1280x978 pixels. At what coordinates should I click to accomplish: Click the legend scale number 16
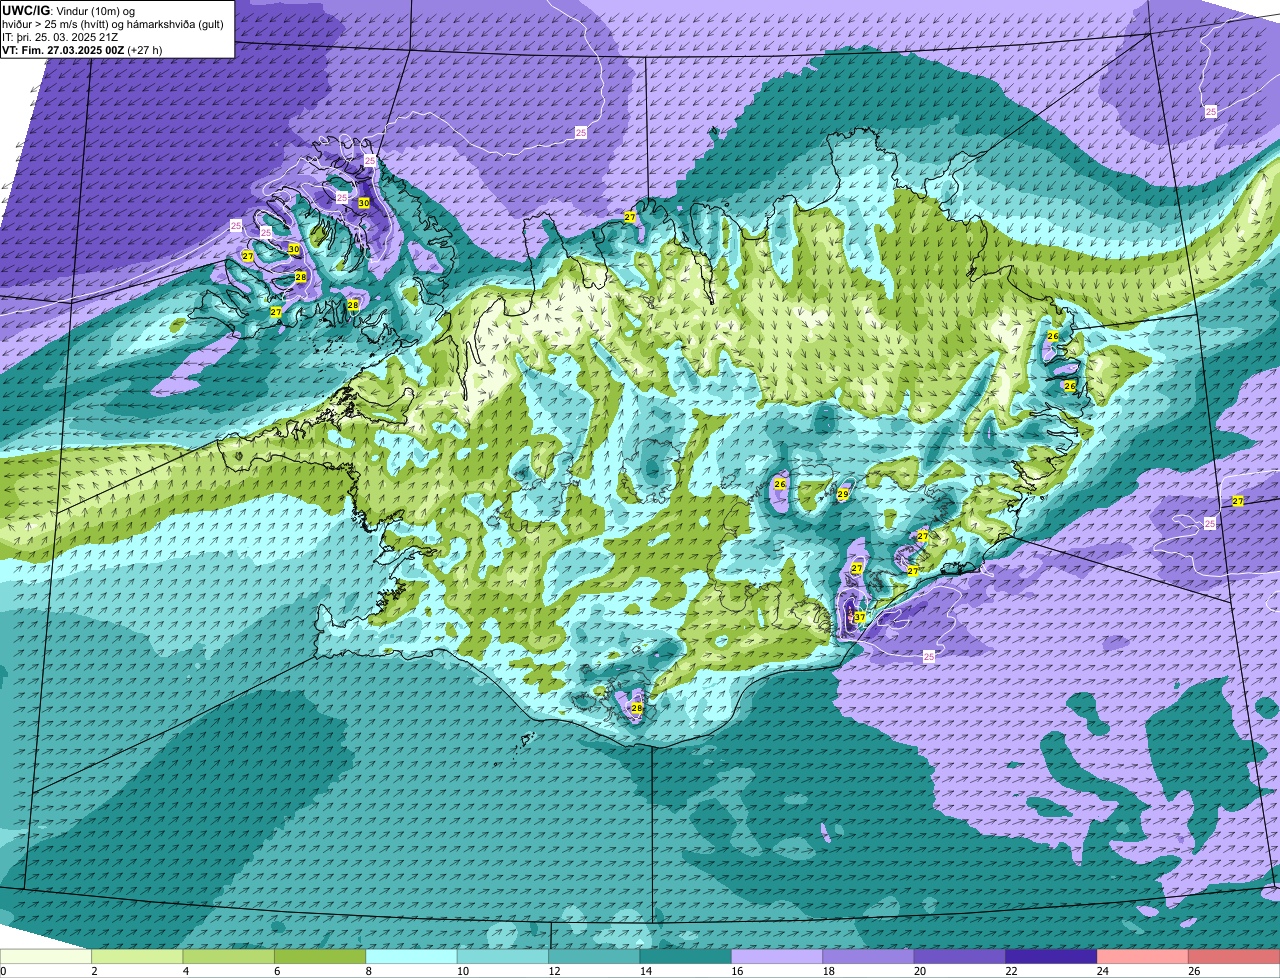737,971
